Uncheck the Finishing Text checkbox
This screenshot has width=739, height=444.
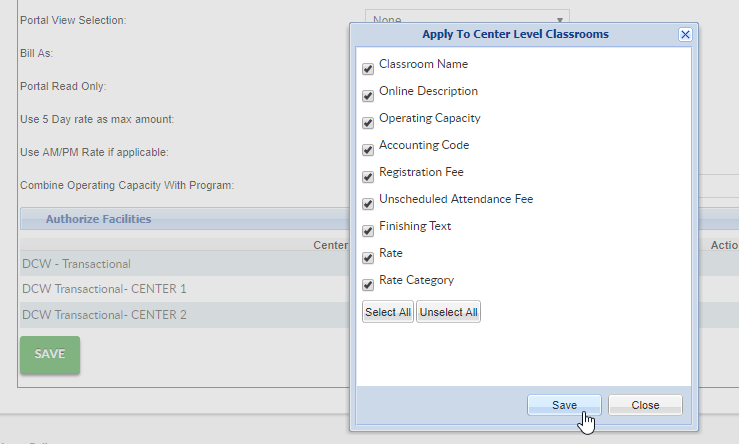pos(368,231)
